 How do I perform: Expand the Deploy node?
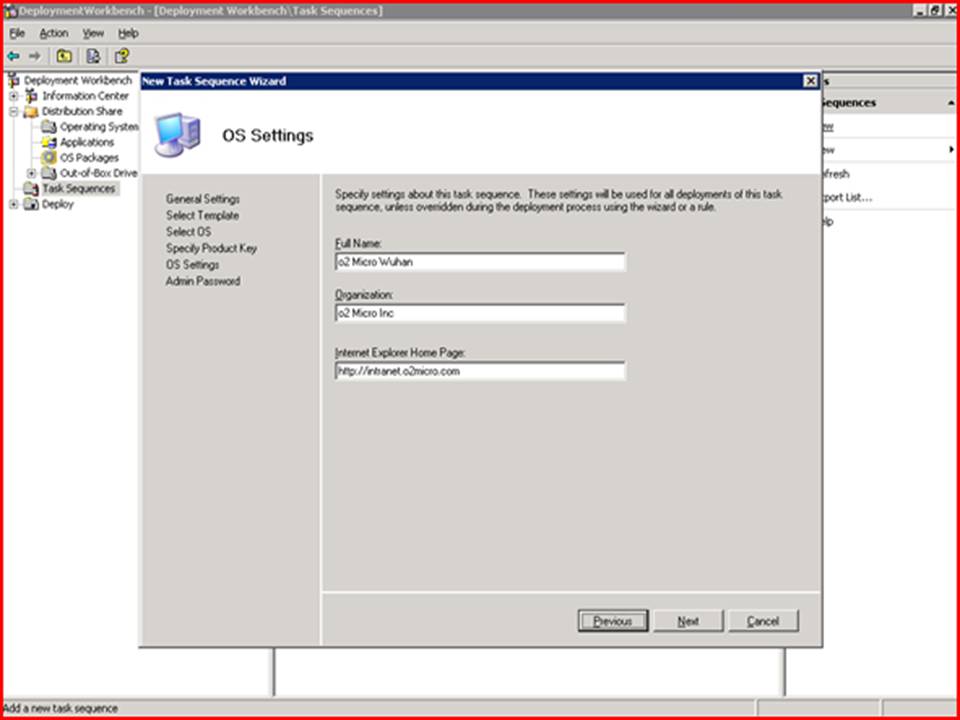point(14,204)
